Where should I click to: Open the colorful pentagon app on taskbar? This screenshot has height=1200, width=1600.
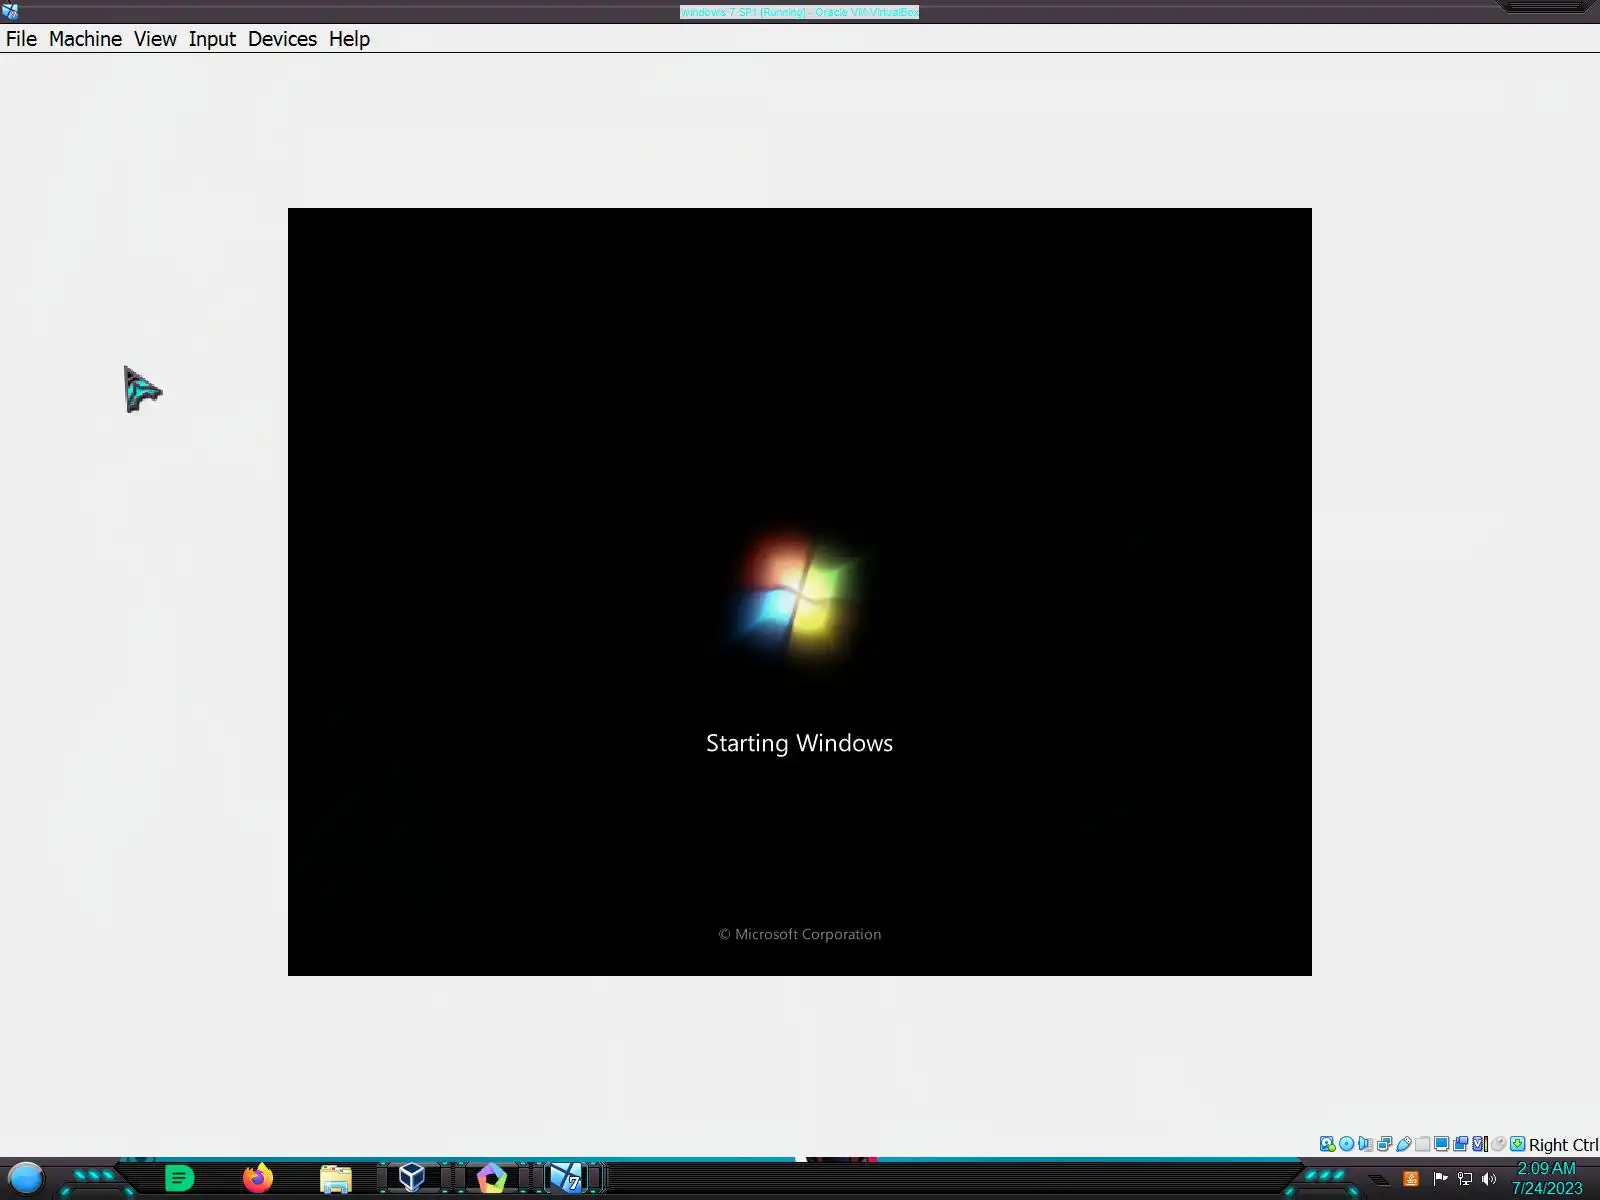point(491,1179)
